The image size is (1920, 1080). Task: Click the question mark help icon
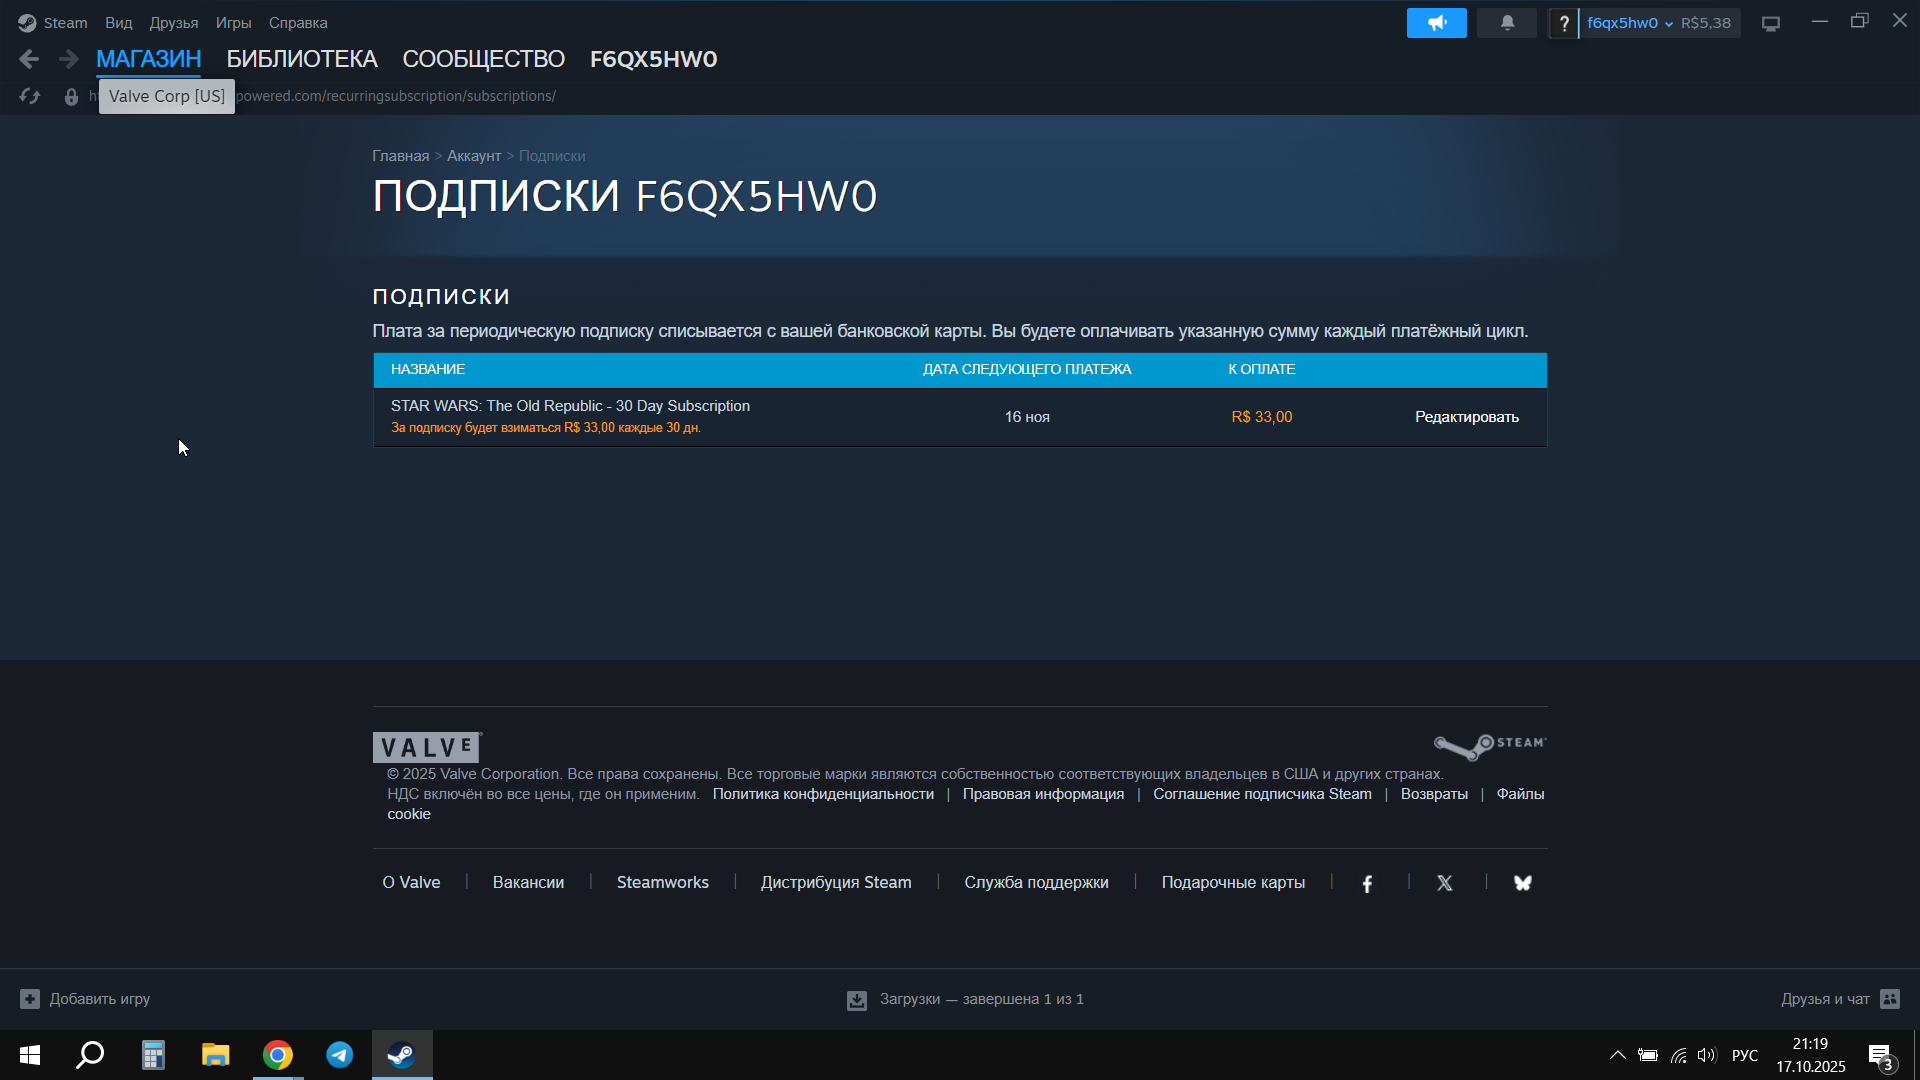(1564, 23)
